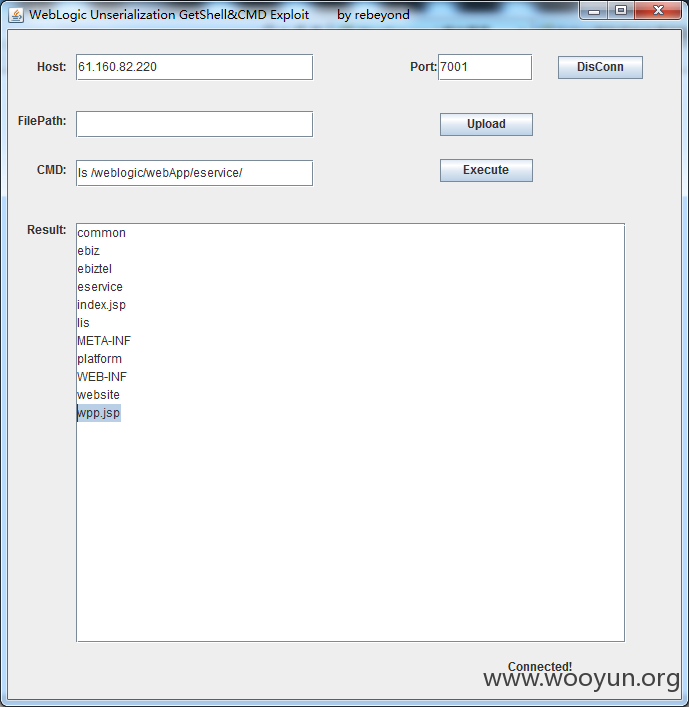
Task: Click the 'Port:' label
Action: coord(423,67)
